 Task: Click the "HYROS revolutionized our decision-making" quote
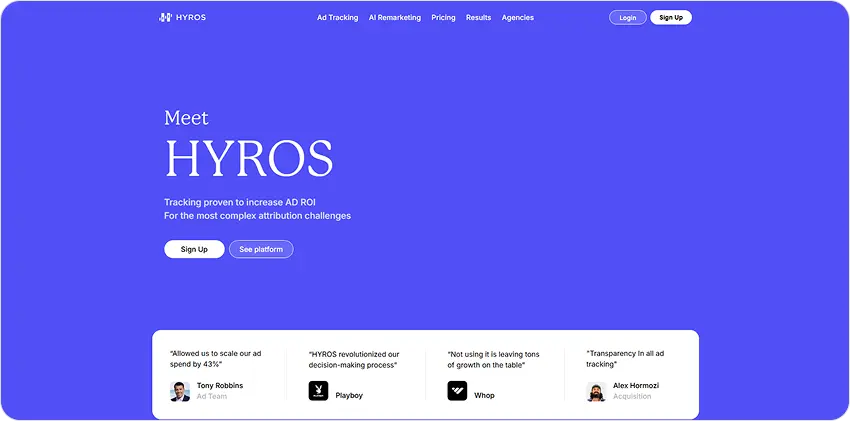[354, 360]
